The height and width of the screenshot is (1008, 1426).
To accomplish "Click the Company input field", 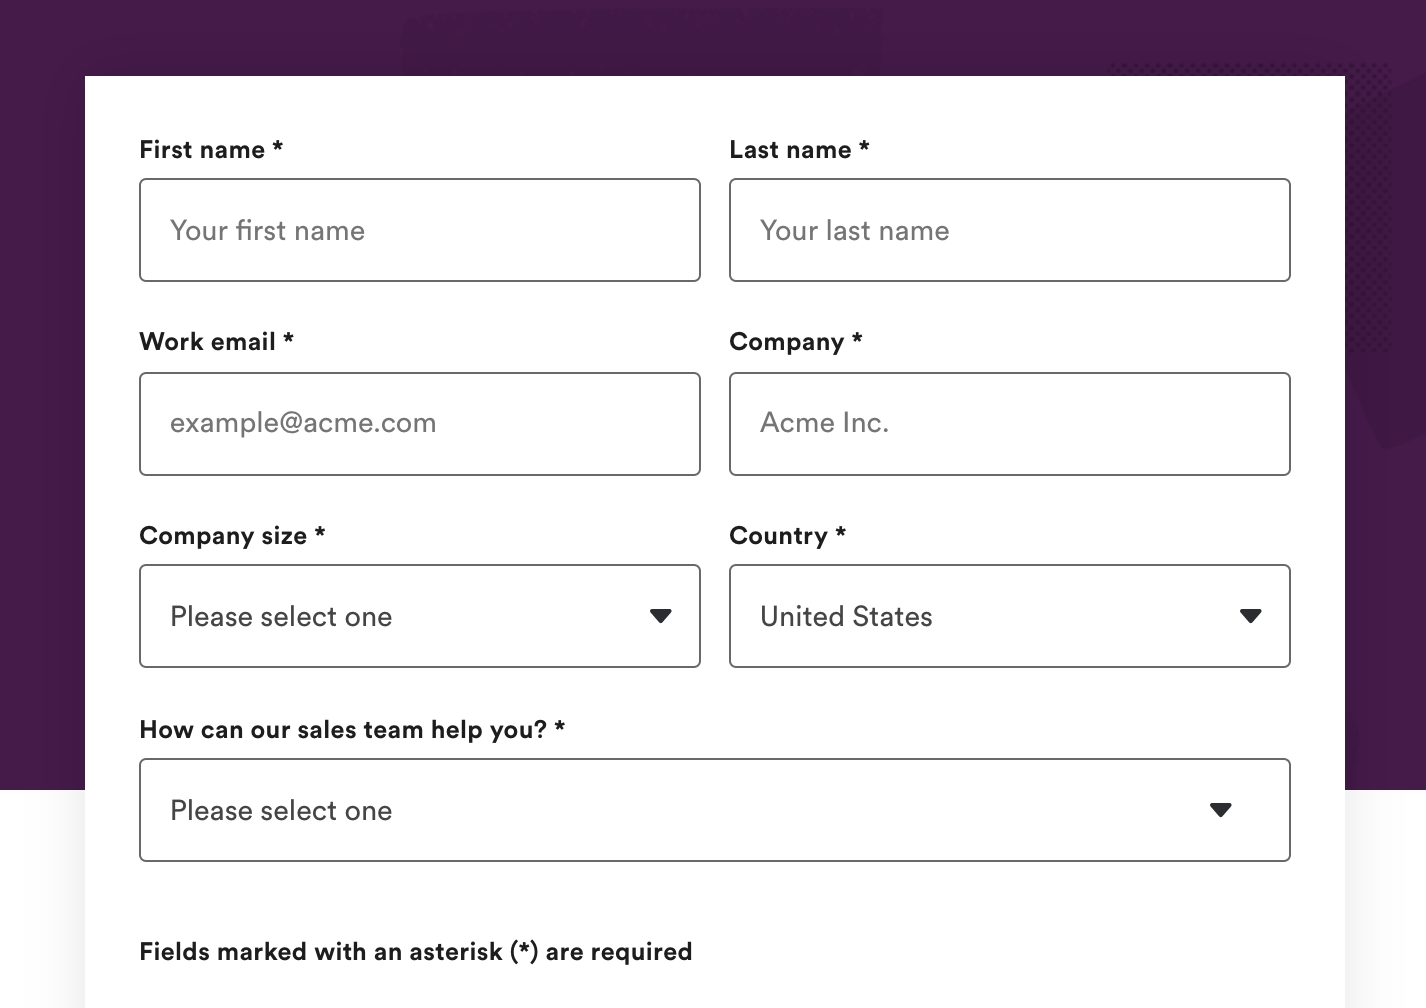I will 1009,423.
